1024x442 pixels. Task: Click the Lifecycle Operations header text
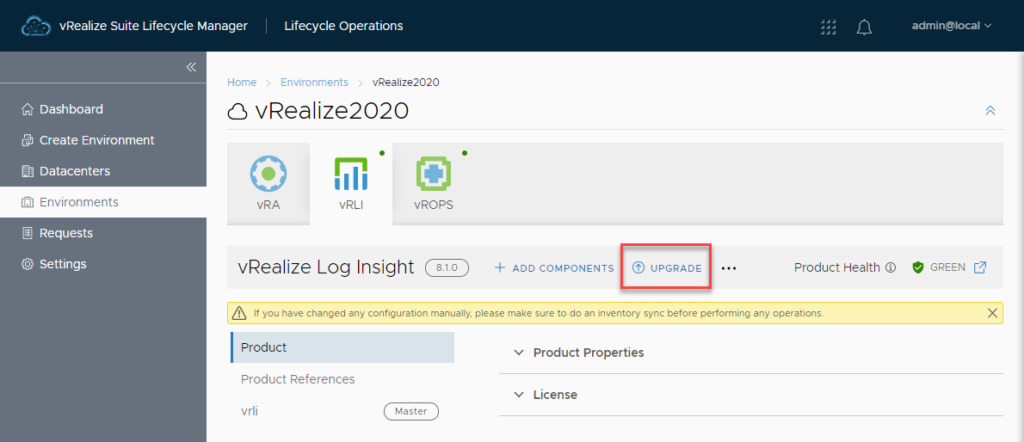[344, 26]
